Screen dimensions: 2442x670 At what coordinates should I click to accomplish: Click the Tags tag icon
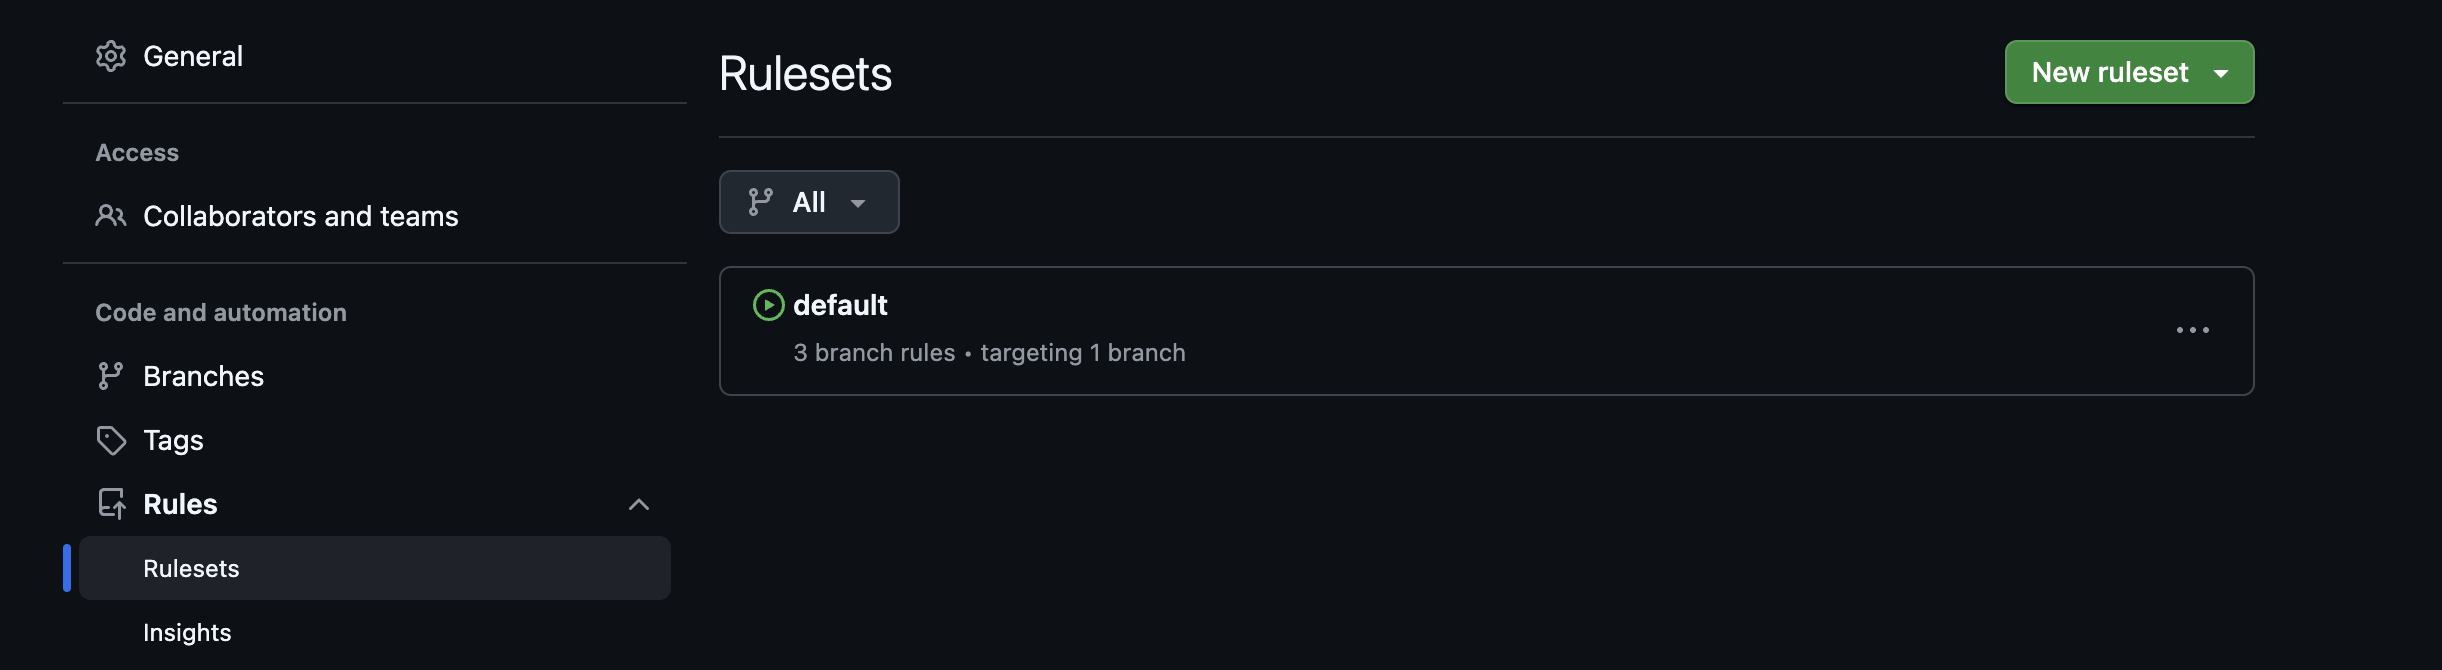click(x=111, y=440)
